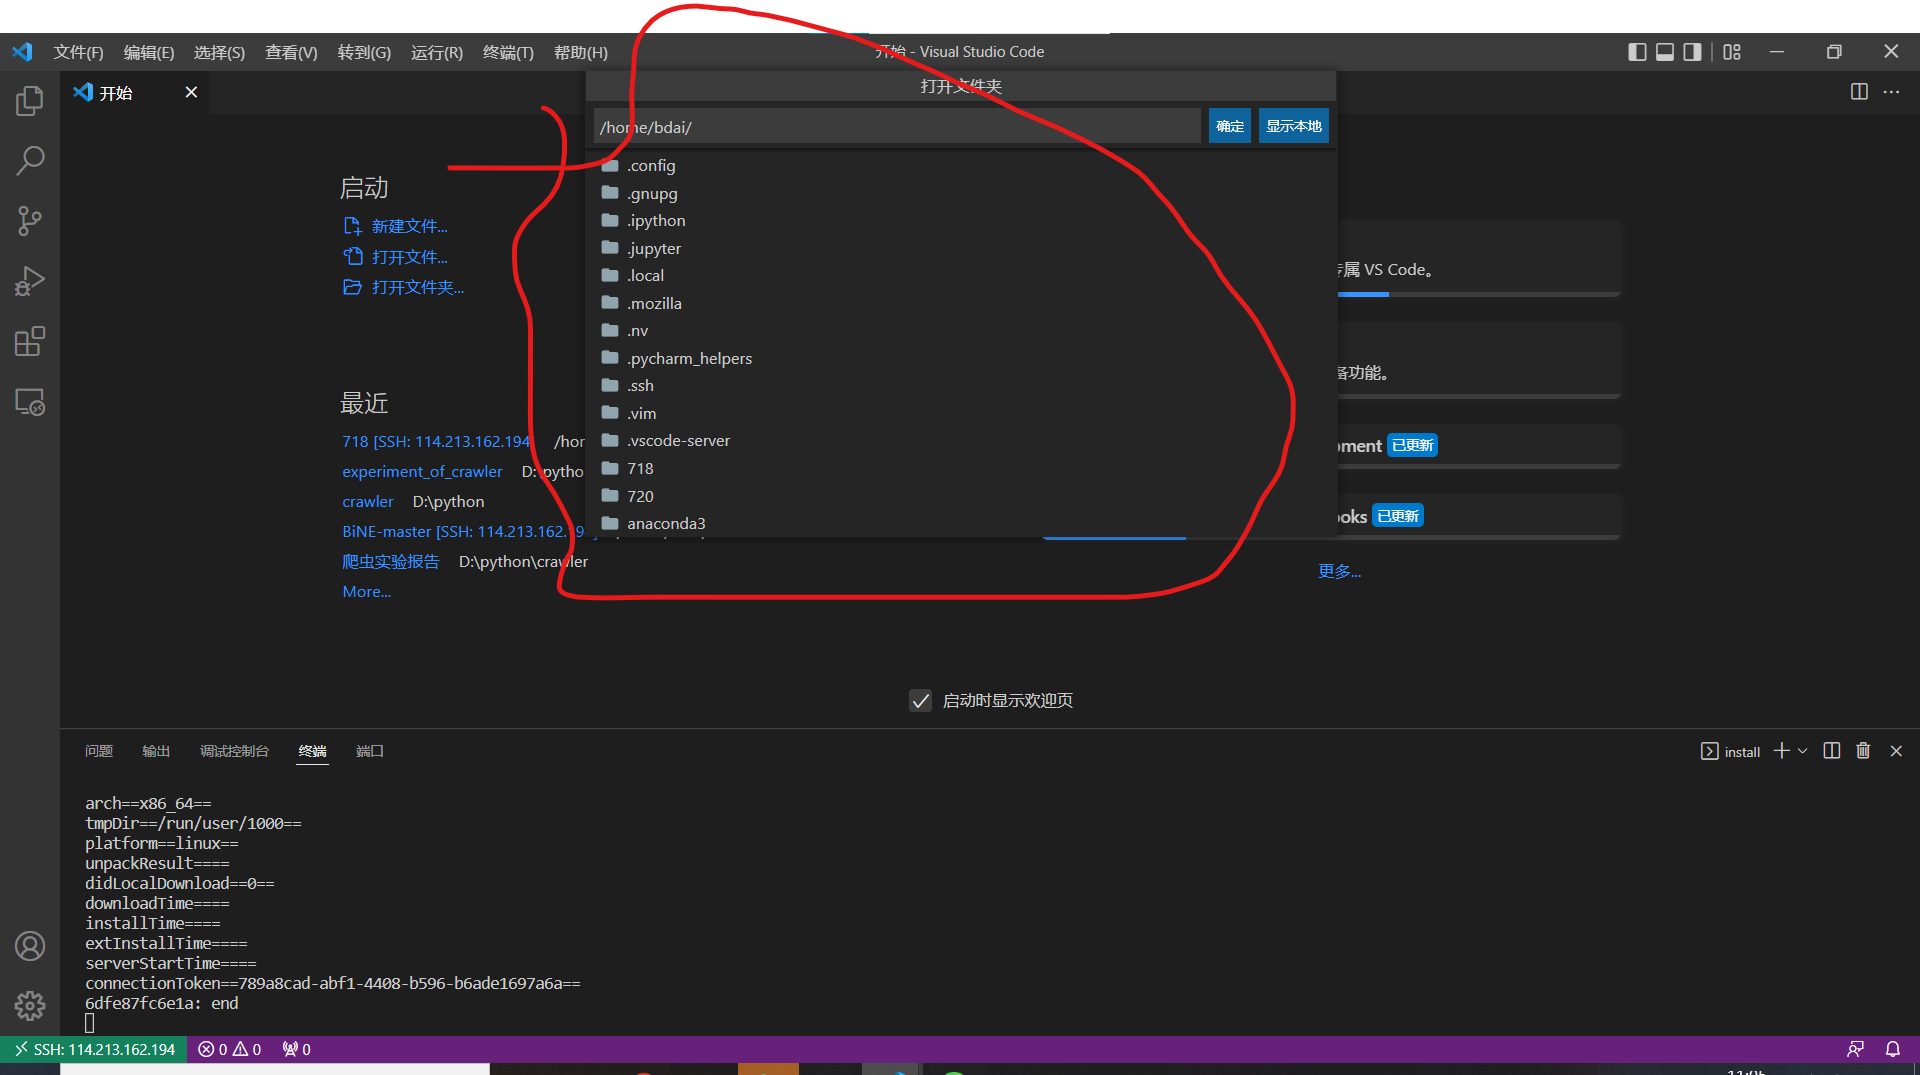Open the Explorer view in activity bar
The width and height of the screenshot is (1920, 1075).
tap(30, 100)
